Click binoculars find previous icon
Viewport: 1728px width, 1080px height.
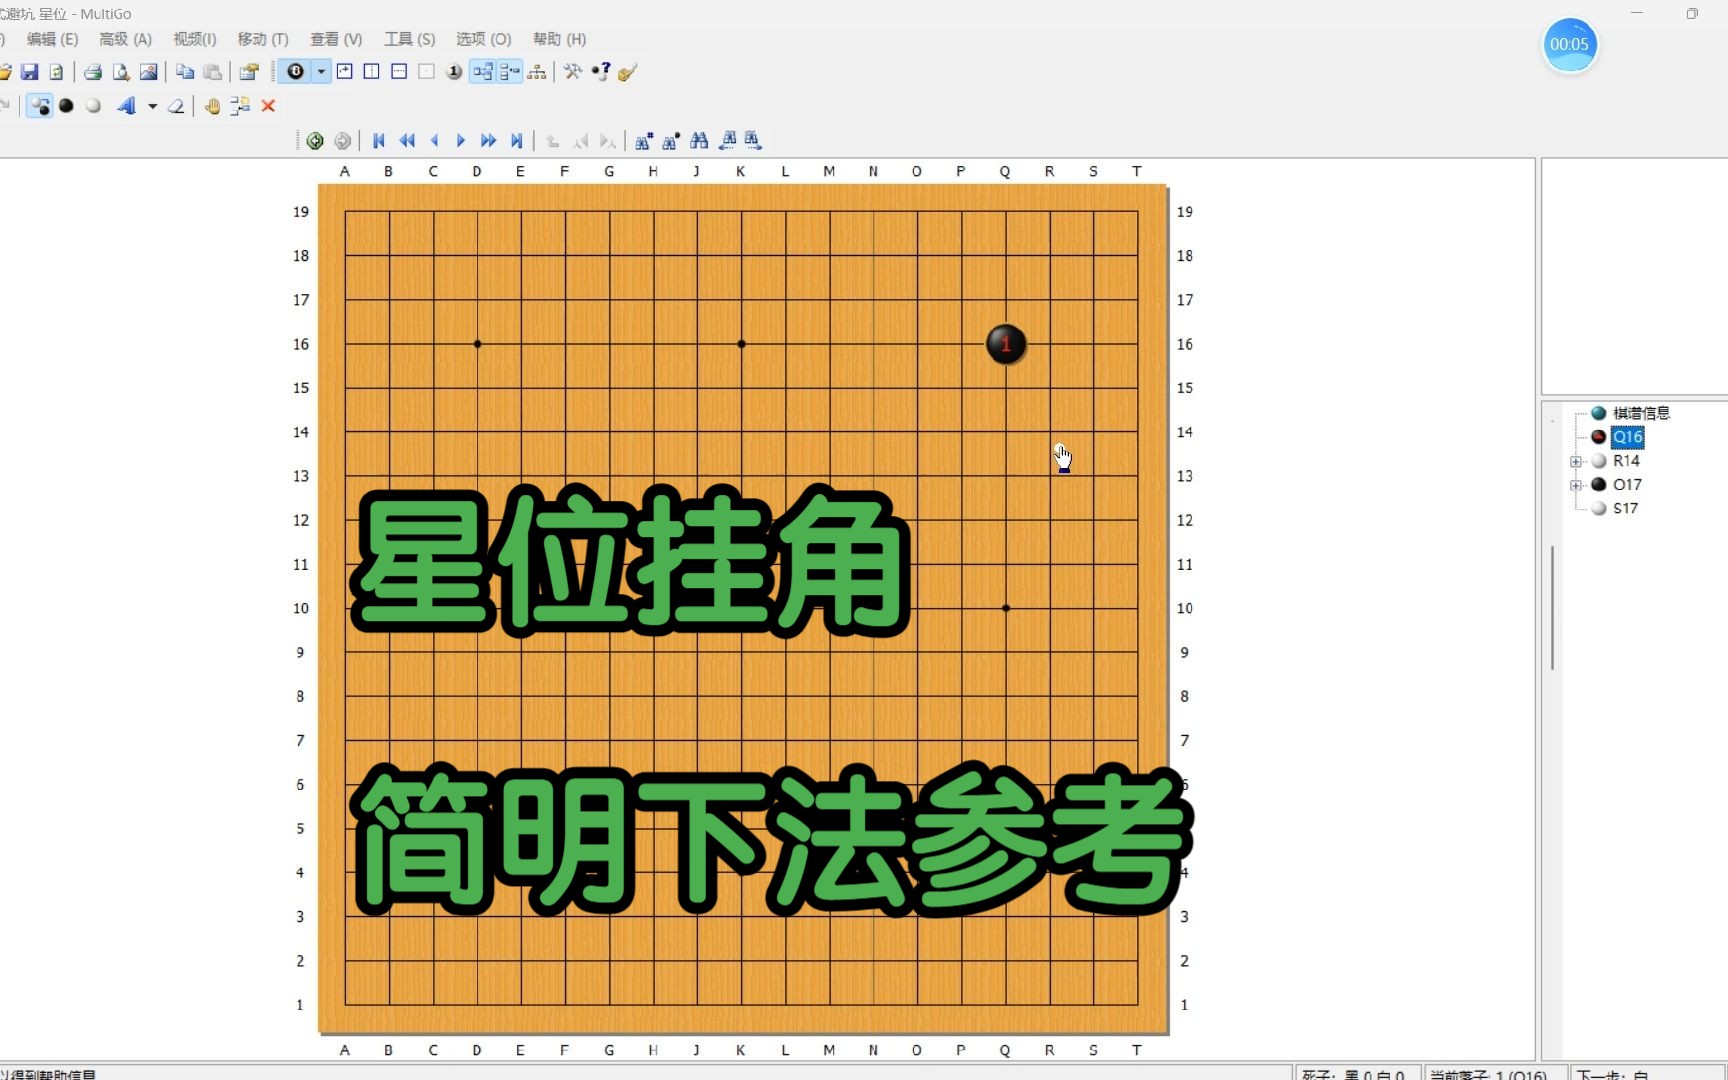pyautogui.click(x=727, y=141)
